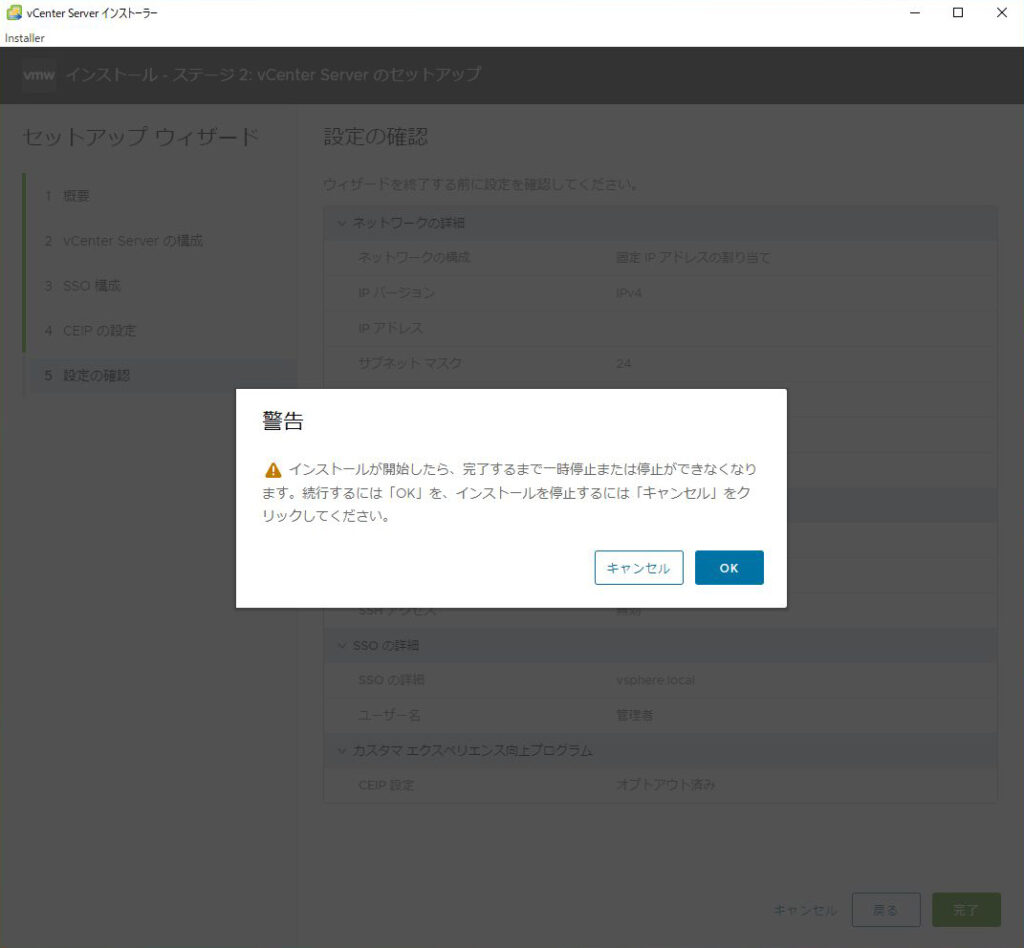Collapse the カスタマ エクスペリエンス向上プログラム section
The width and height of the screenshot is (1024, 948).
pyautogui.click(x=660, y=751)
